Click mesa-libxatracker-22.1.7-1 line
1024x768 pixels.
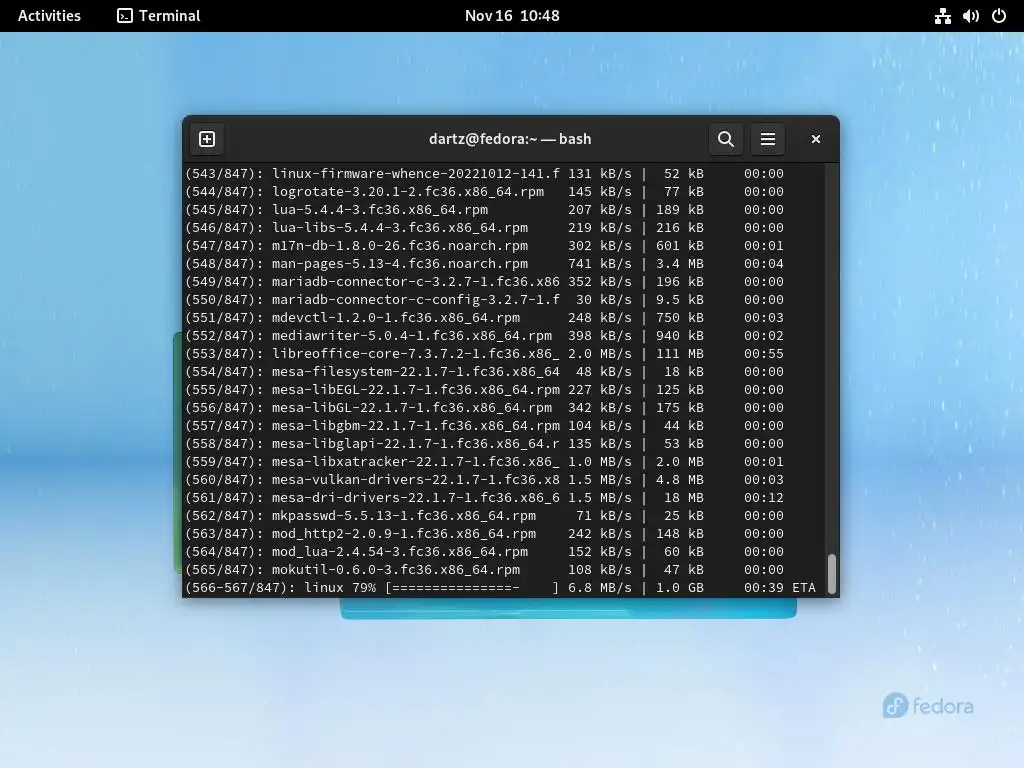484,462
